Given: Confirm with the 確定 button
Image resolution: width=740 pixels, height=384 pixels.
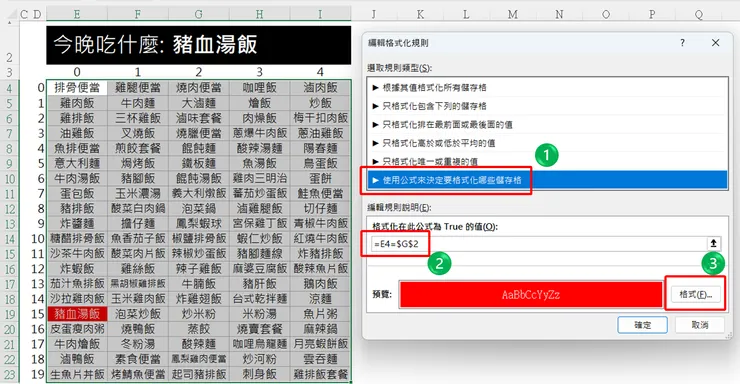Looking at the screenshot, I should (642, 325).
